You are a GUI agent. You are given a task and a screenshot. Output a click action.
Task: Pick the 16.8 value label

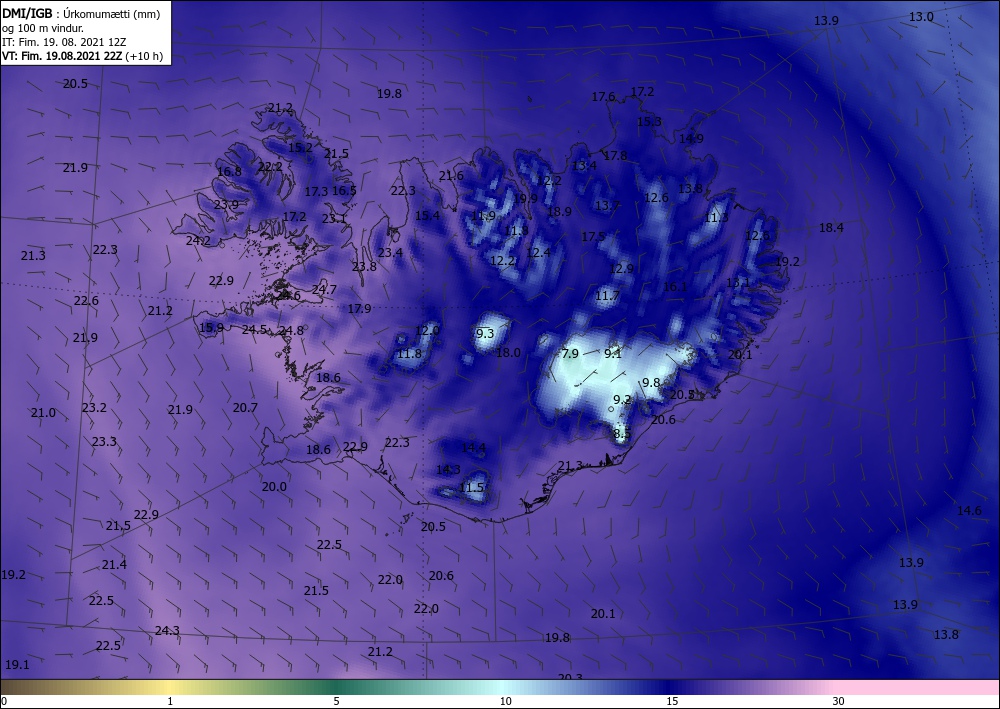pos(229,171)
